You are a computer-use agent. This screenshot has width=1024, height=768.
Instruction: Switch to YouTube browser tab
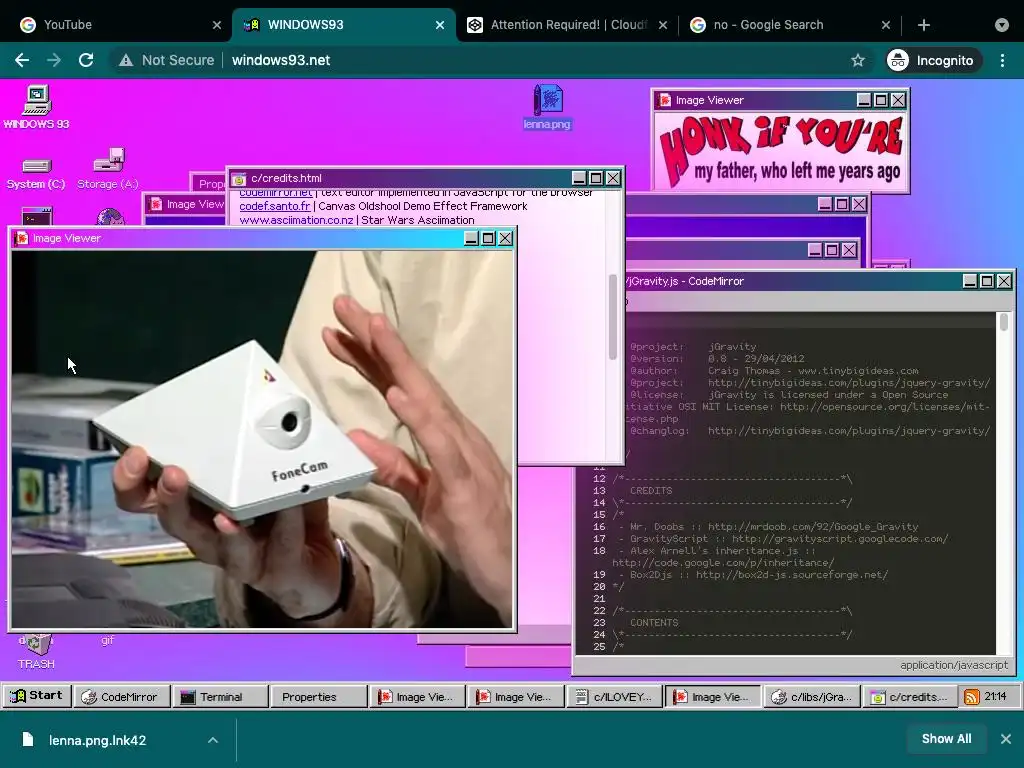point(121,25)
